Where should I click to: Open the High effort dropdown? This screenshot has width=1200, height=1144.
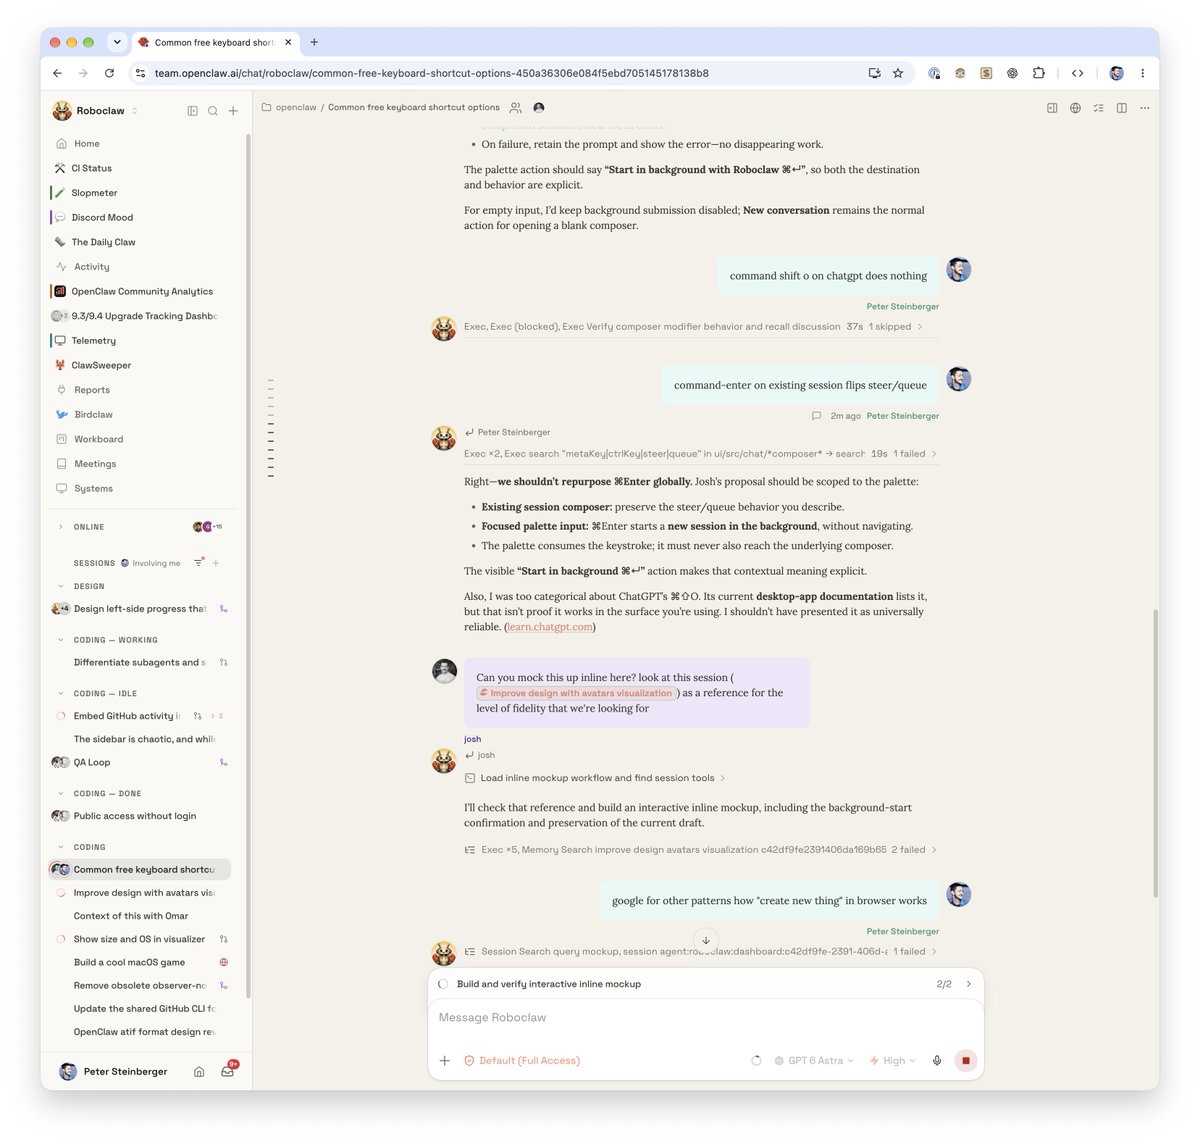click(x=893, y=1060)
